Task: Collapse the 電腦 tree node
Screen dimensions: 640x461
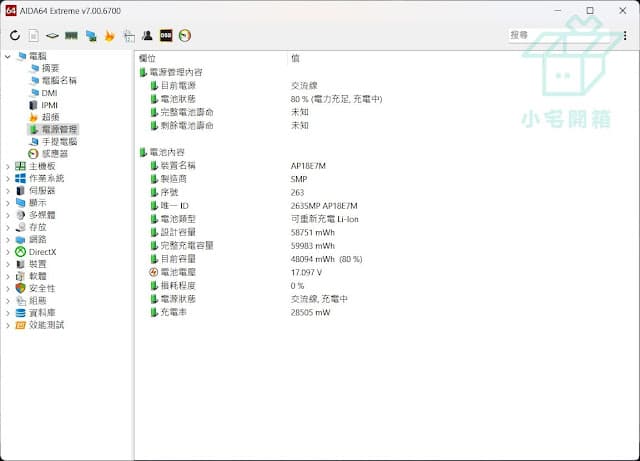Action: click(7, 56)
